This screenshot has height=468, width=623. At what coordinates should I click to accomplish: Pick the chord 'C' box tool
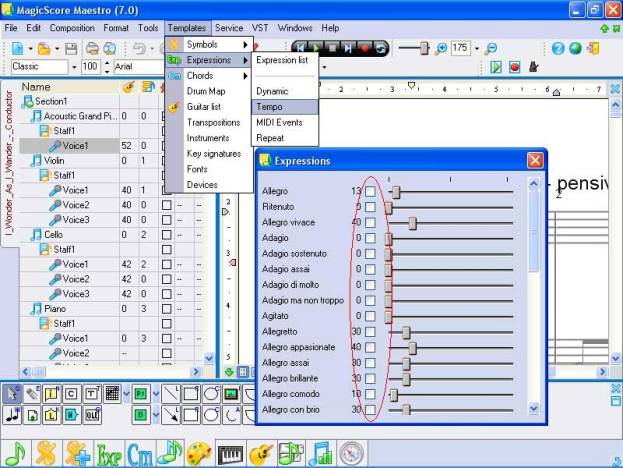(71, 394)
